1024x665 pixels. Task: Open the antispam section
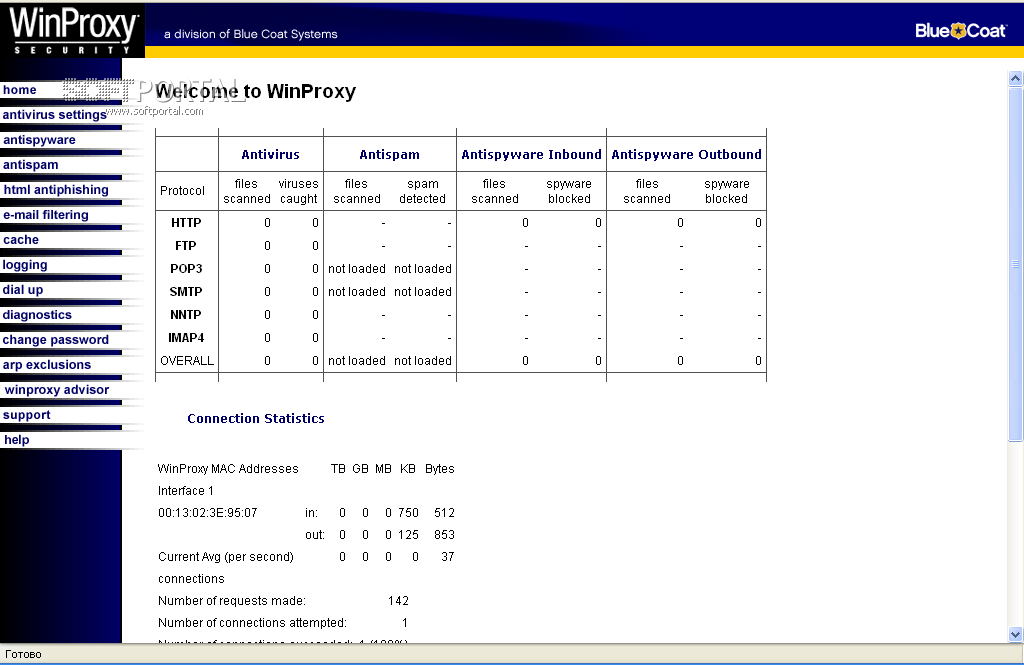tap(31, 165)
